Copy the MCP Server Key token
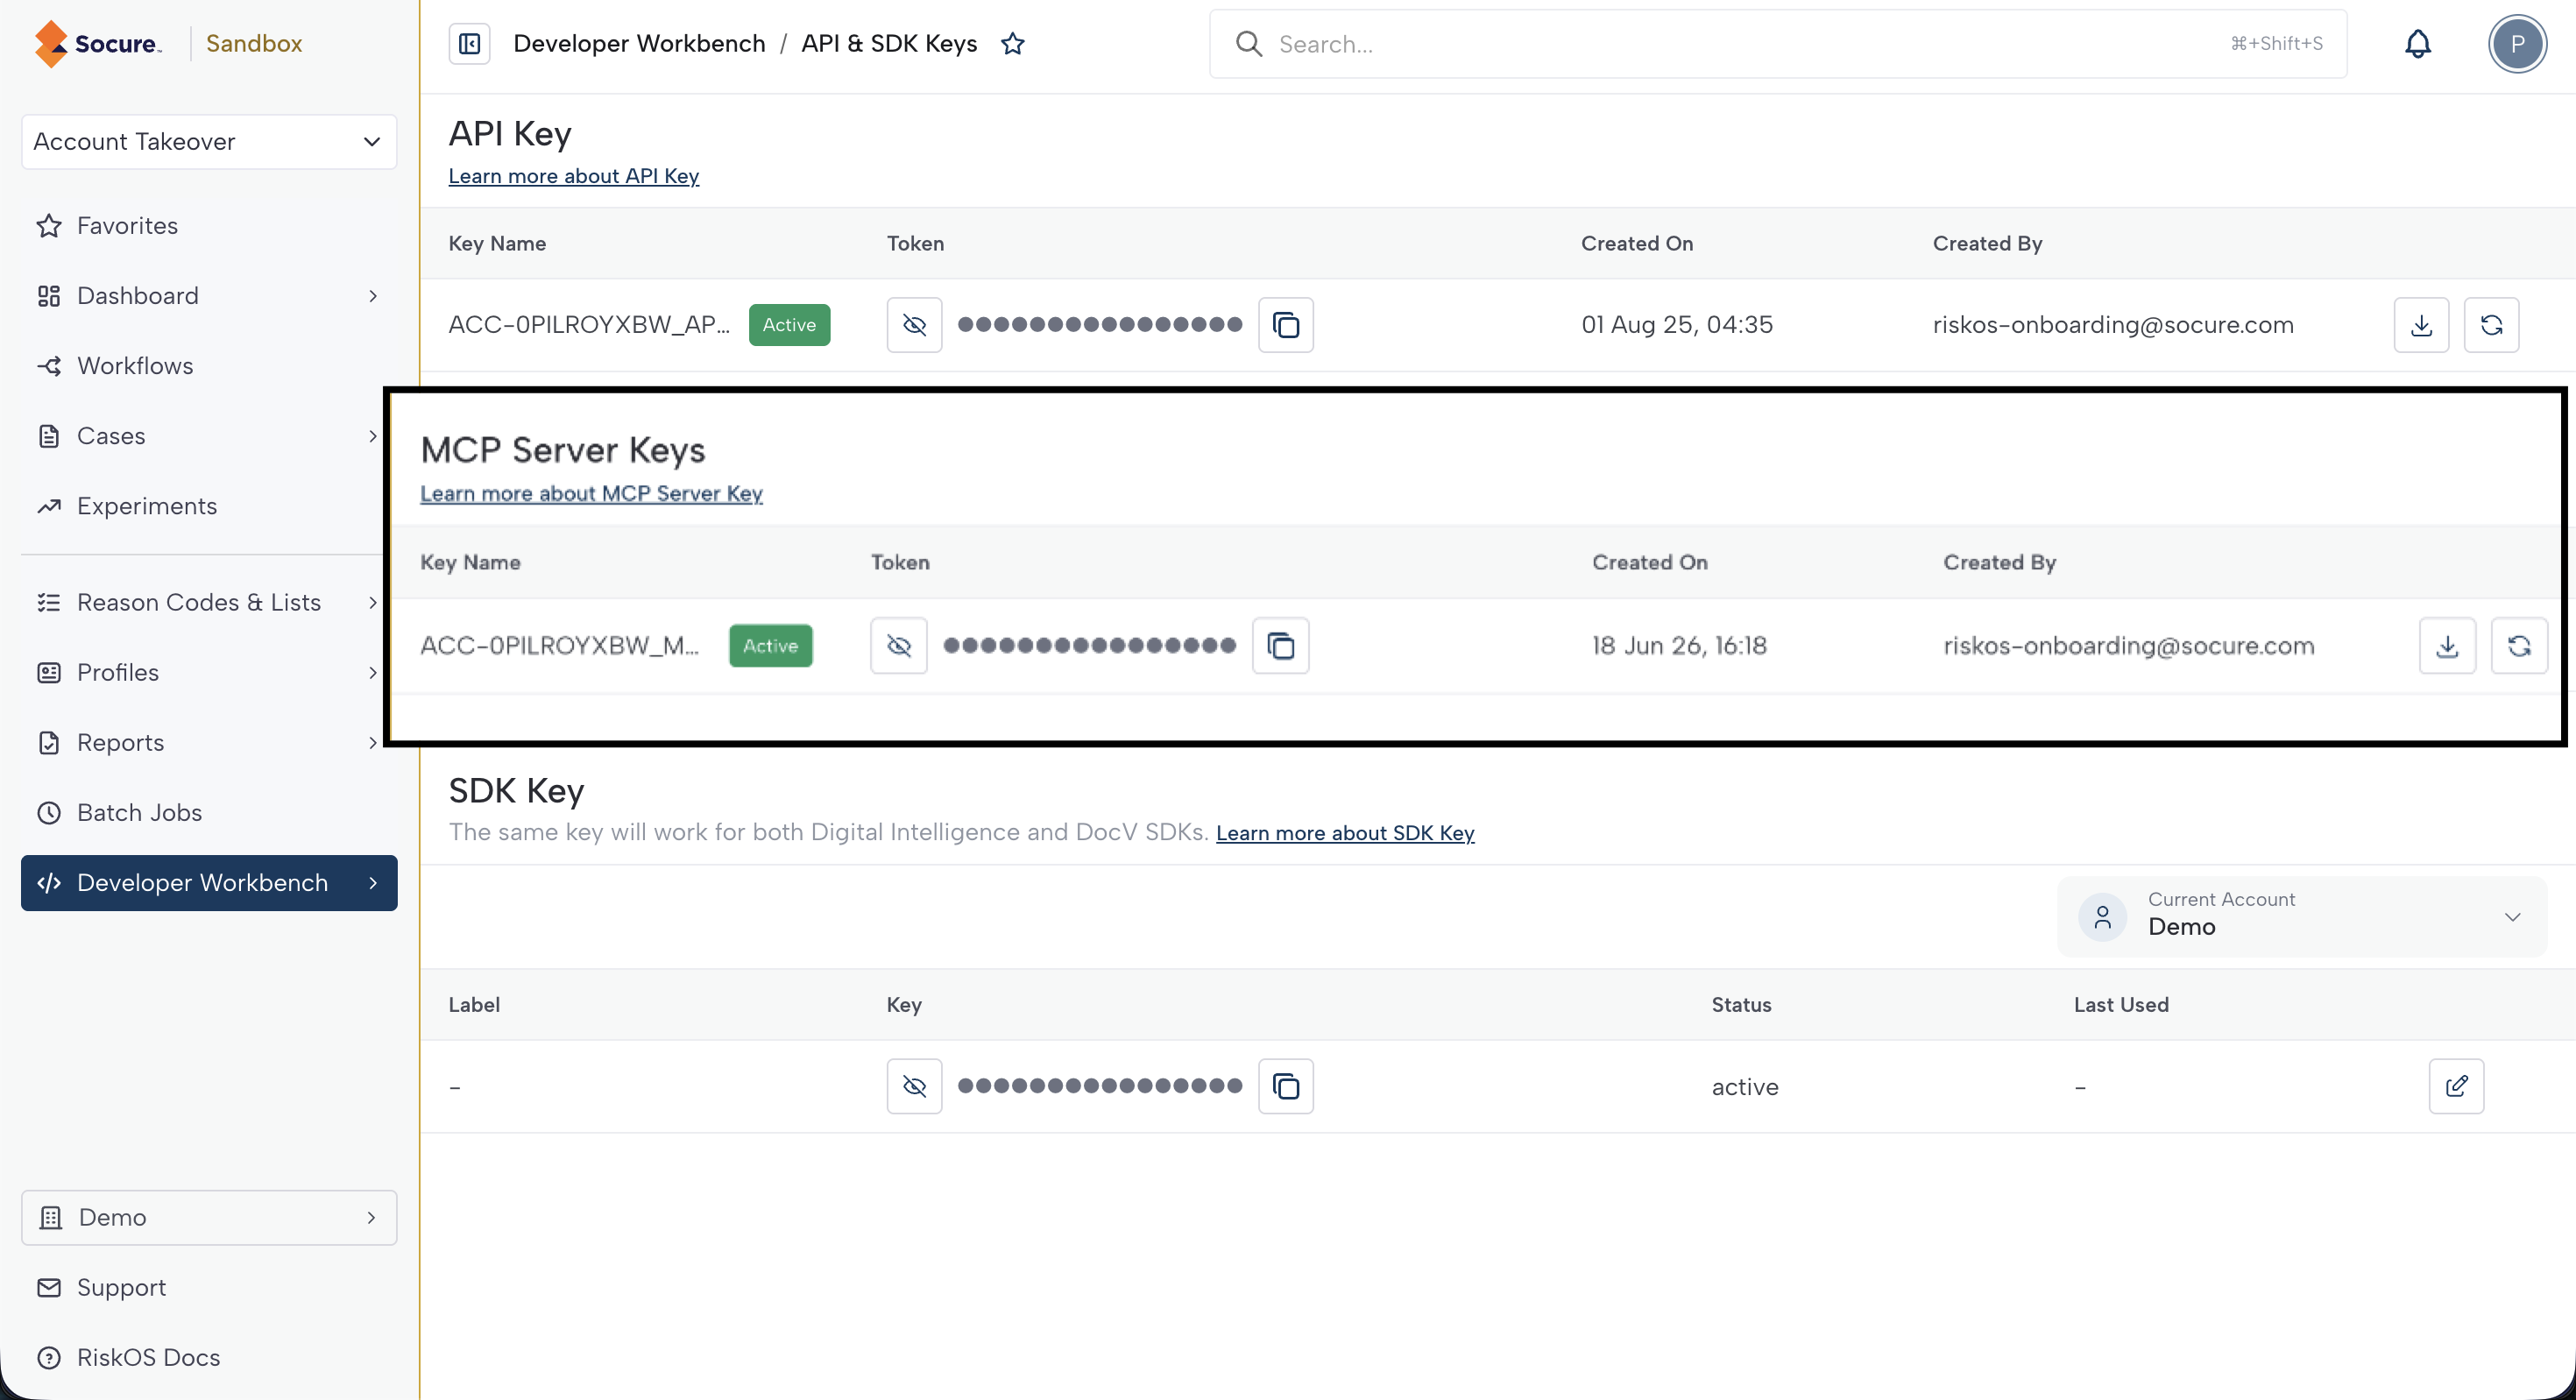The height and width of the screenshot is (1400, 2576). (x=1281, y=645)
